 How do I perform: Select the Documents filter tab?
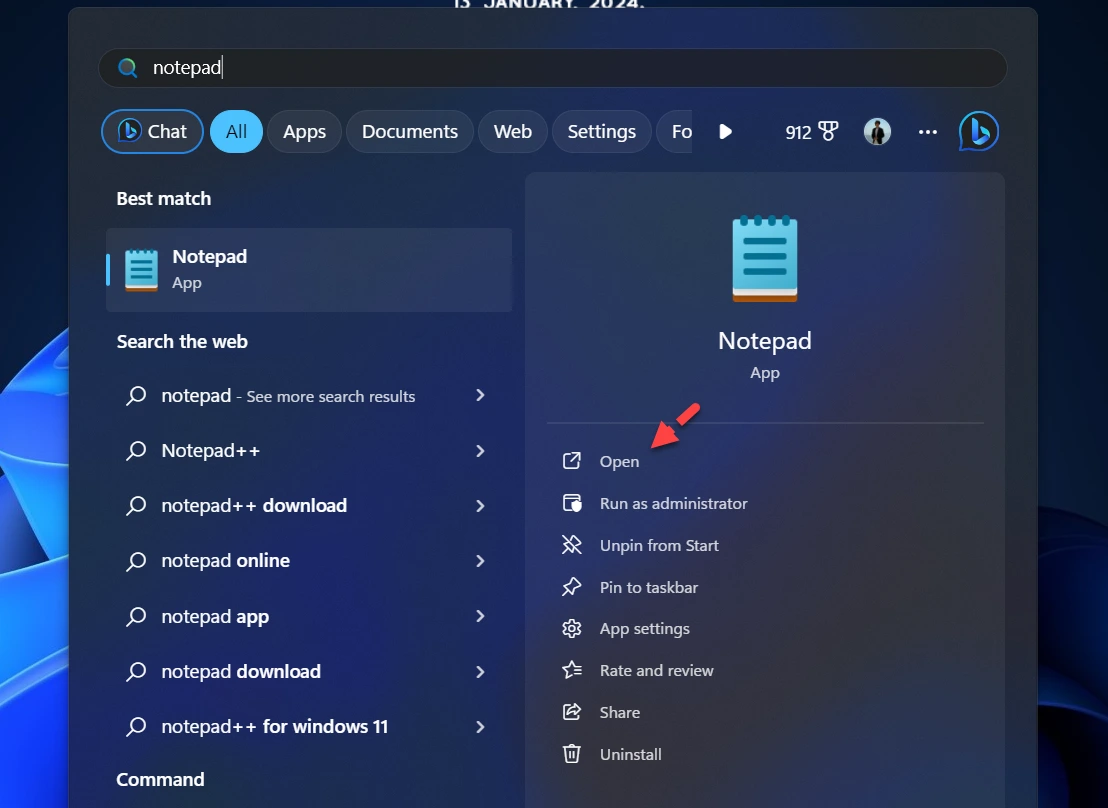410,131
